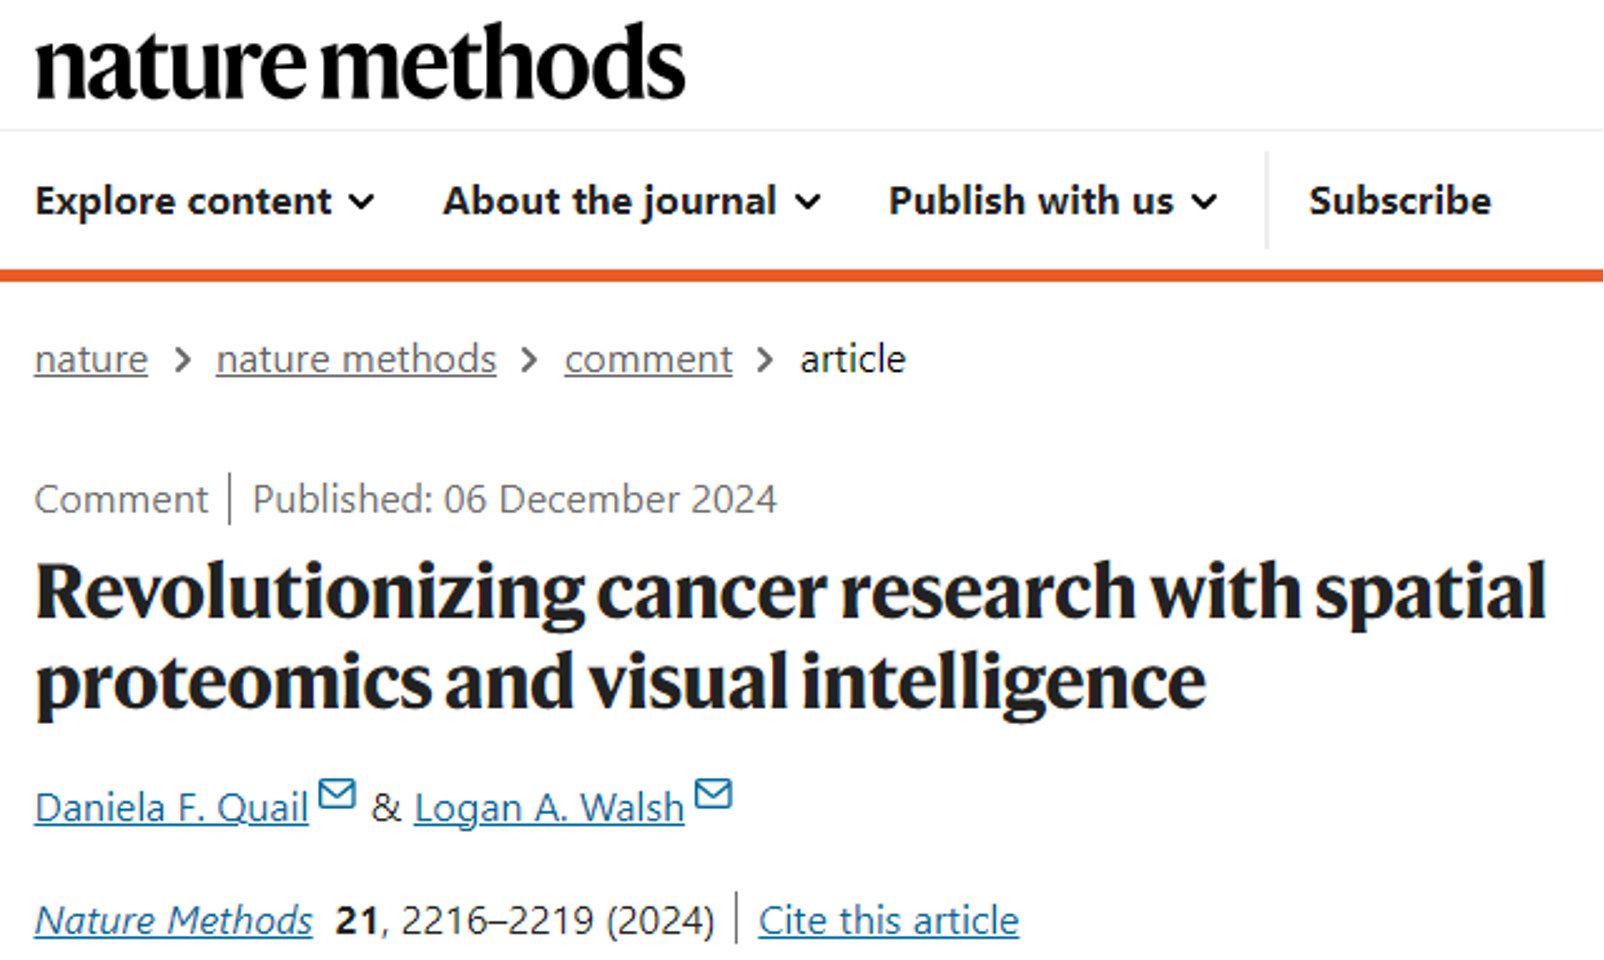Click the italic Nature Methods journal link
Screen dimensions: 1604x960
[174, 920]
